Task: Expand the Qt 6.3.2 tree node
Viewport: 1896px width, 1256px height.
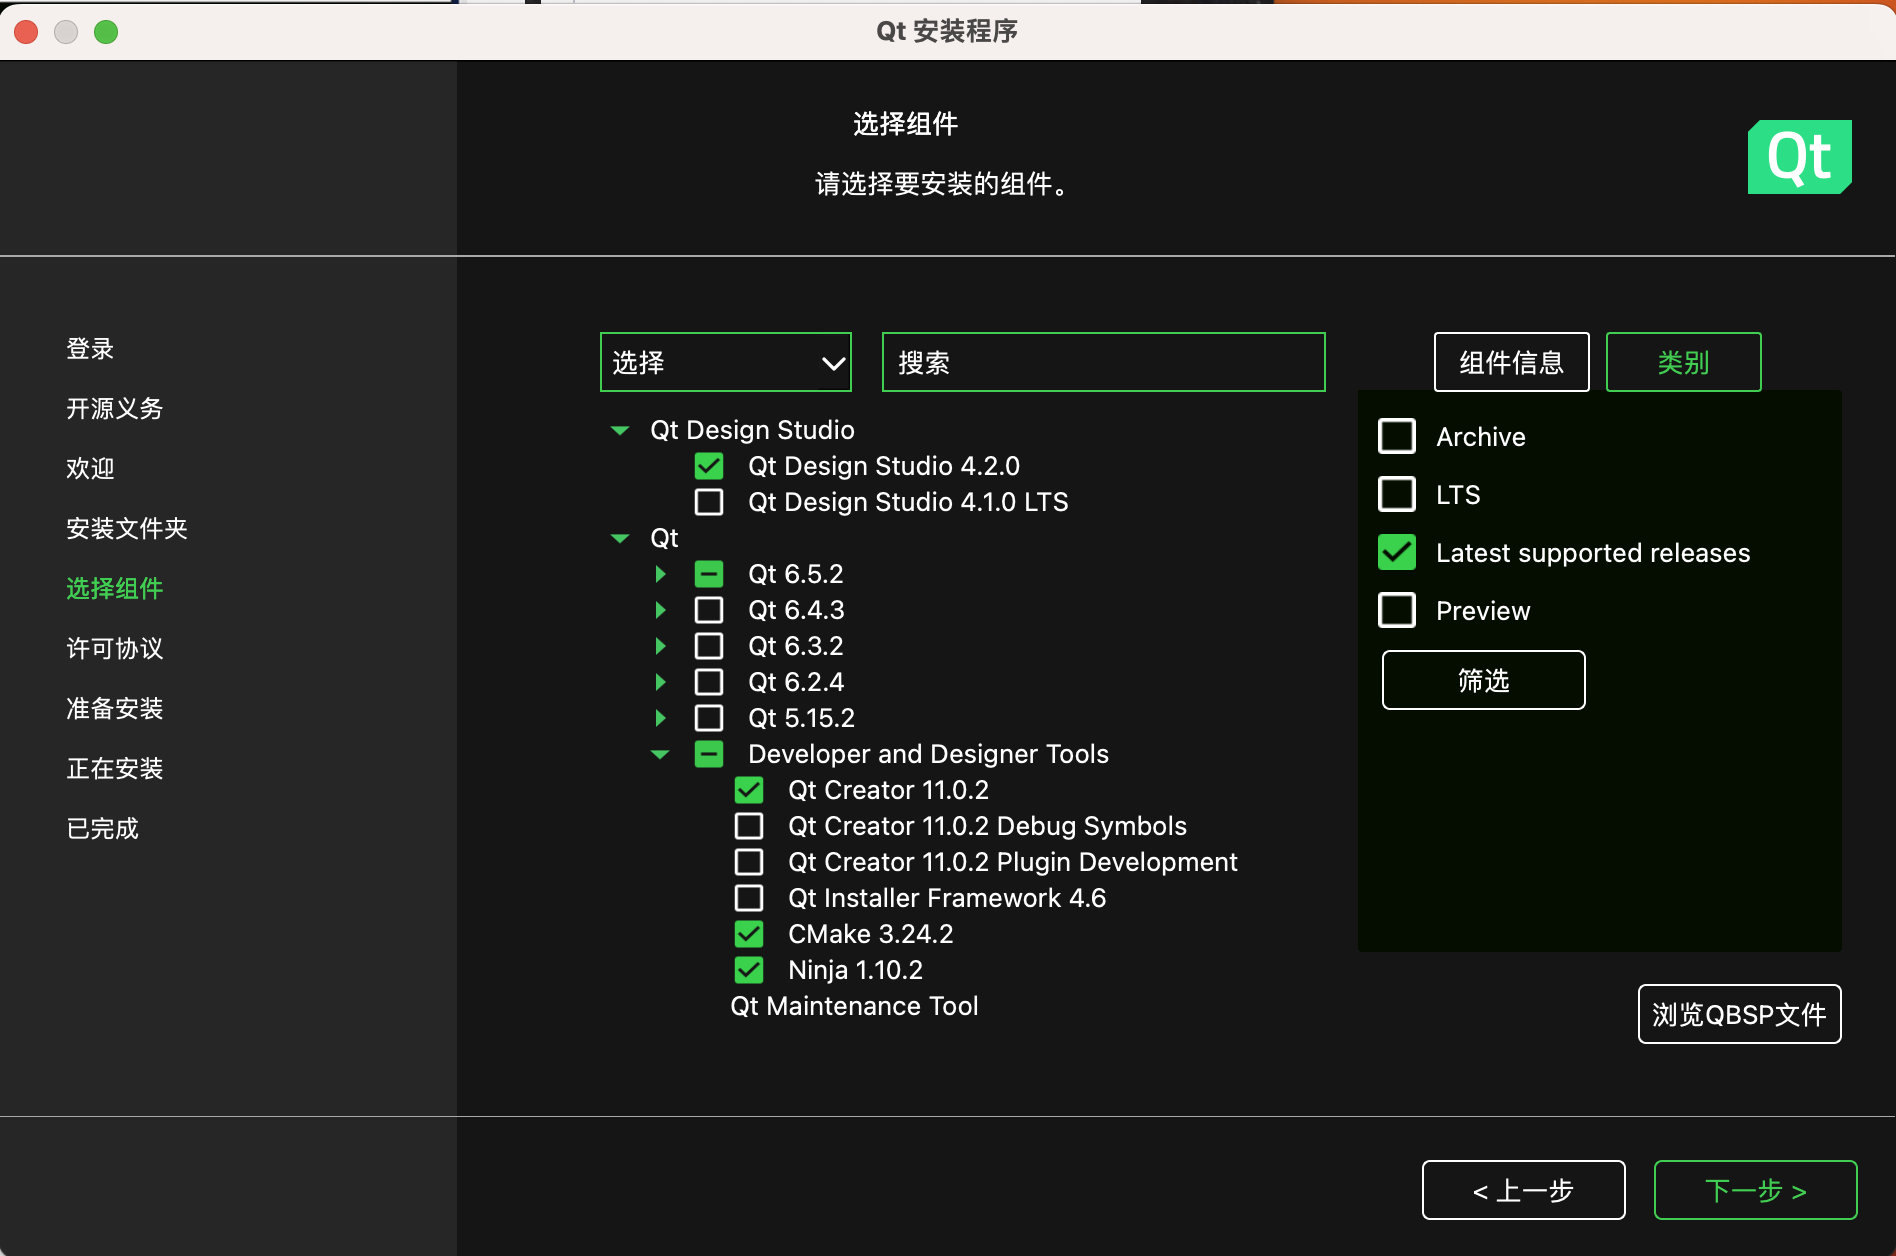Action: tap(660, 646)
